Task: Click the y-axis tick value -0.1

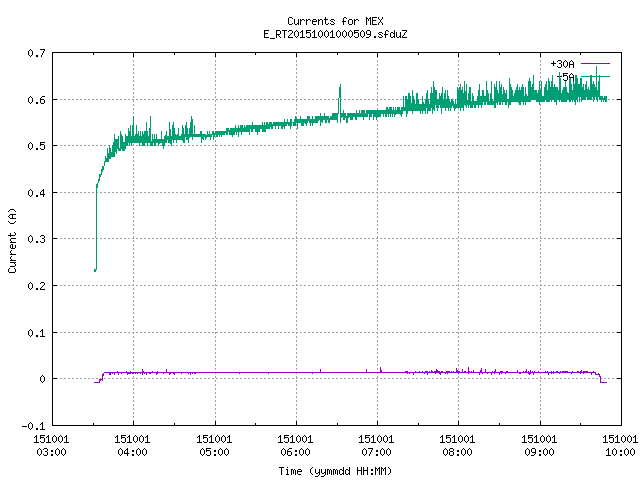Action: click(x=33, y=426)
